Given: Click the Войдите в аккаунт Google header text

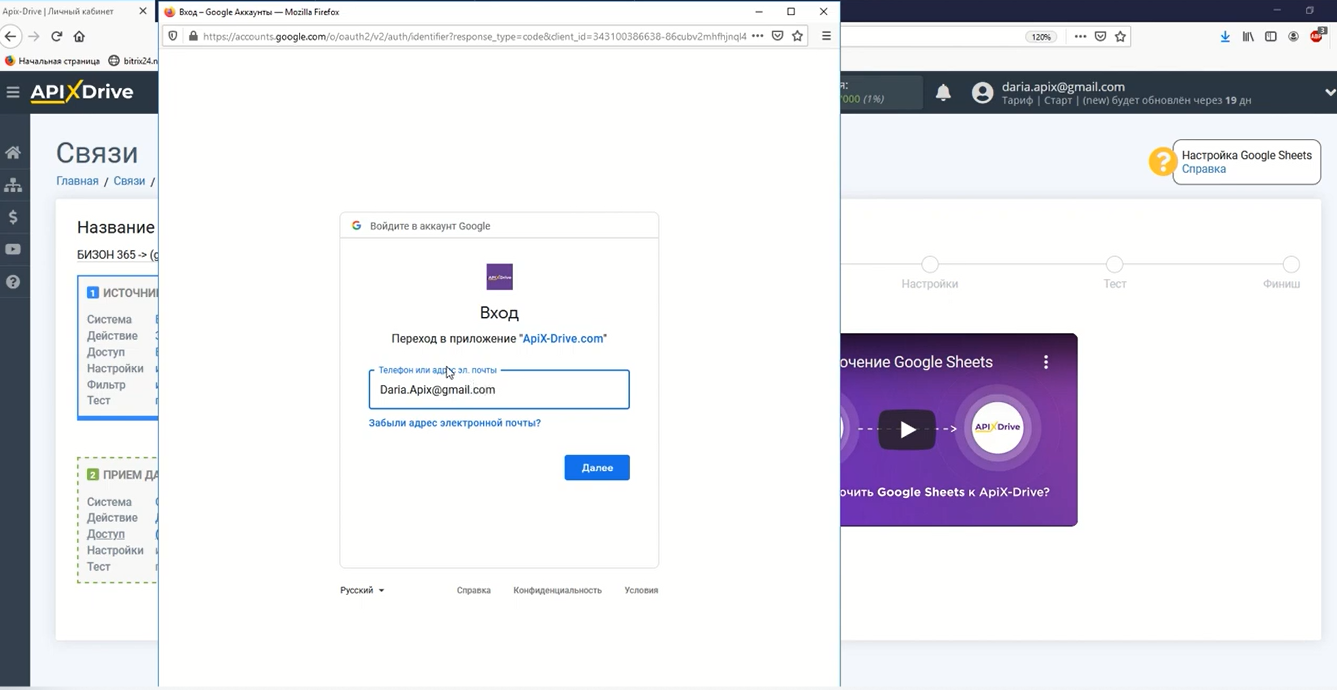Looking at the screenshot, I should pos(430,226).
